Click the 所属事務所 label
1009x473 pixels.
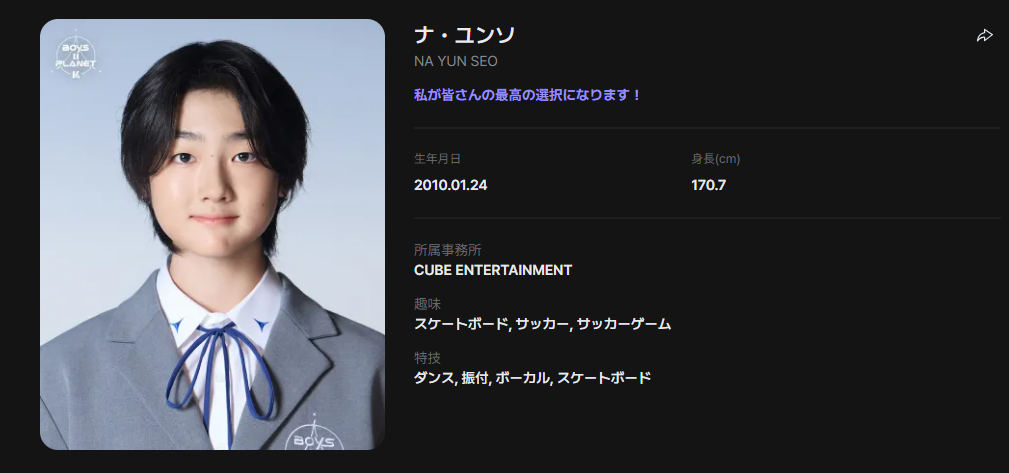(x=447, y=250)
